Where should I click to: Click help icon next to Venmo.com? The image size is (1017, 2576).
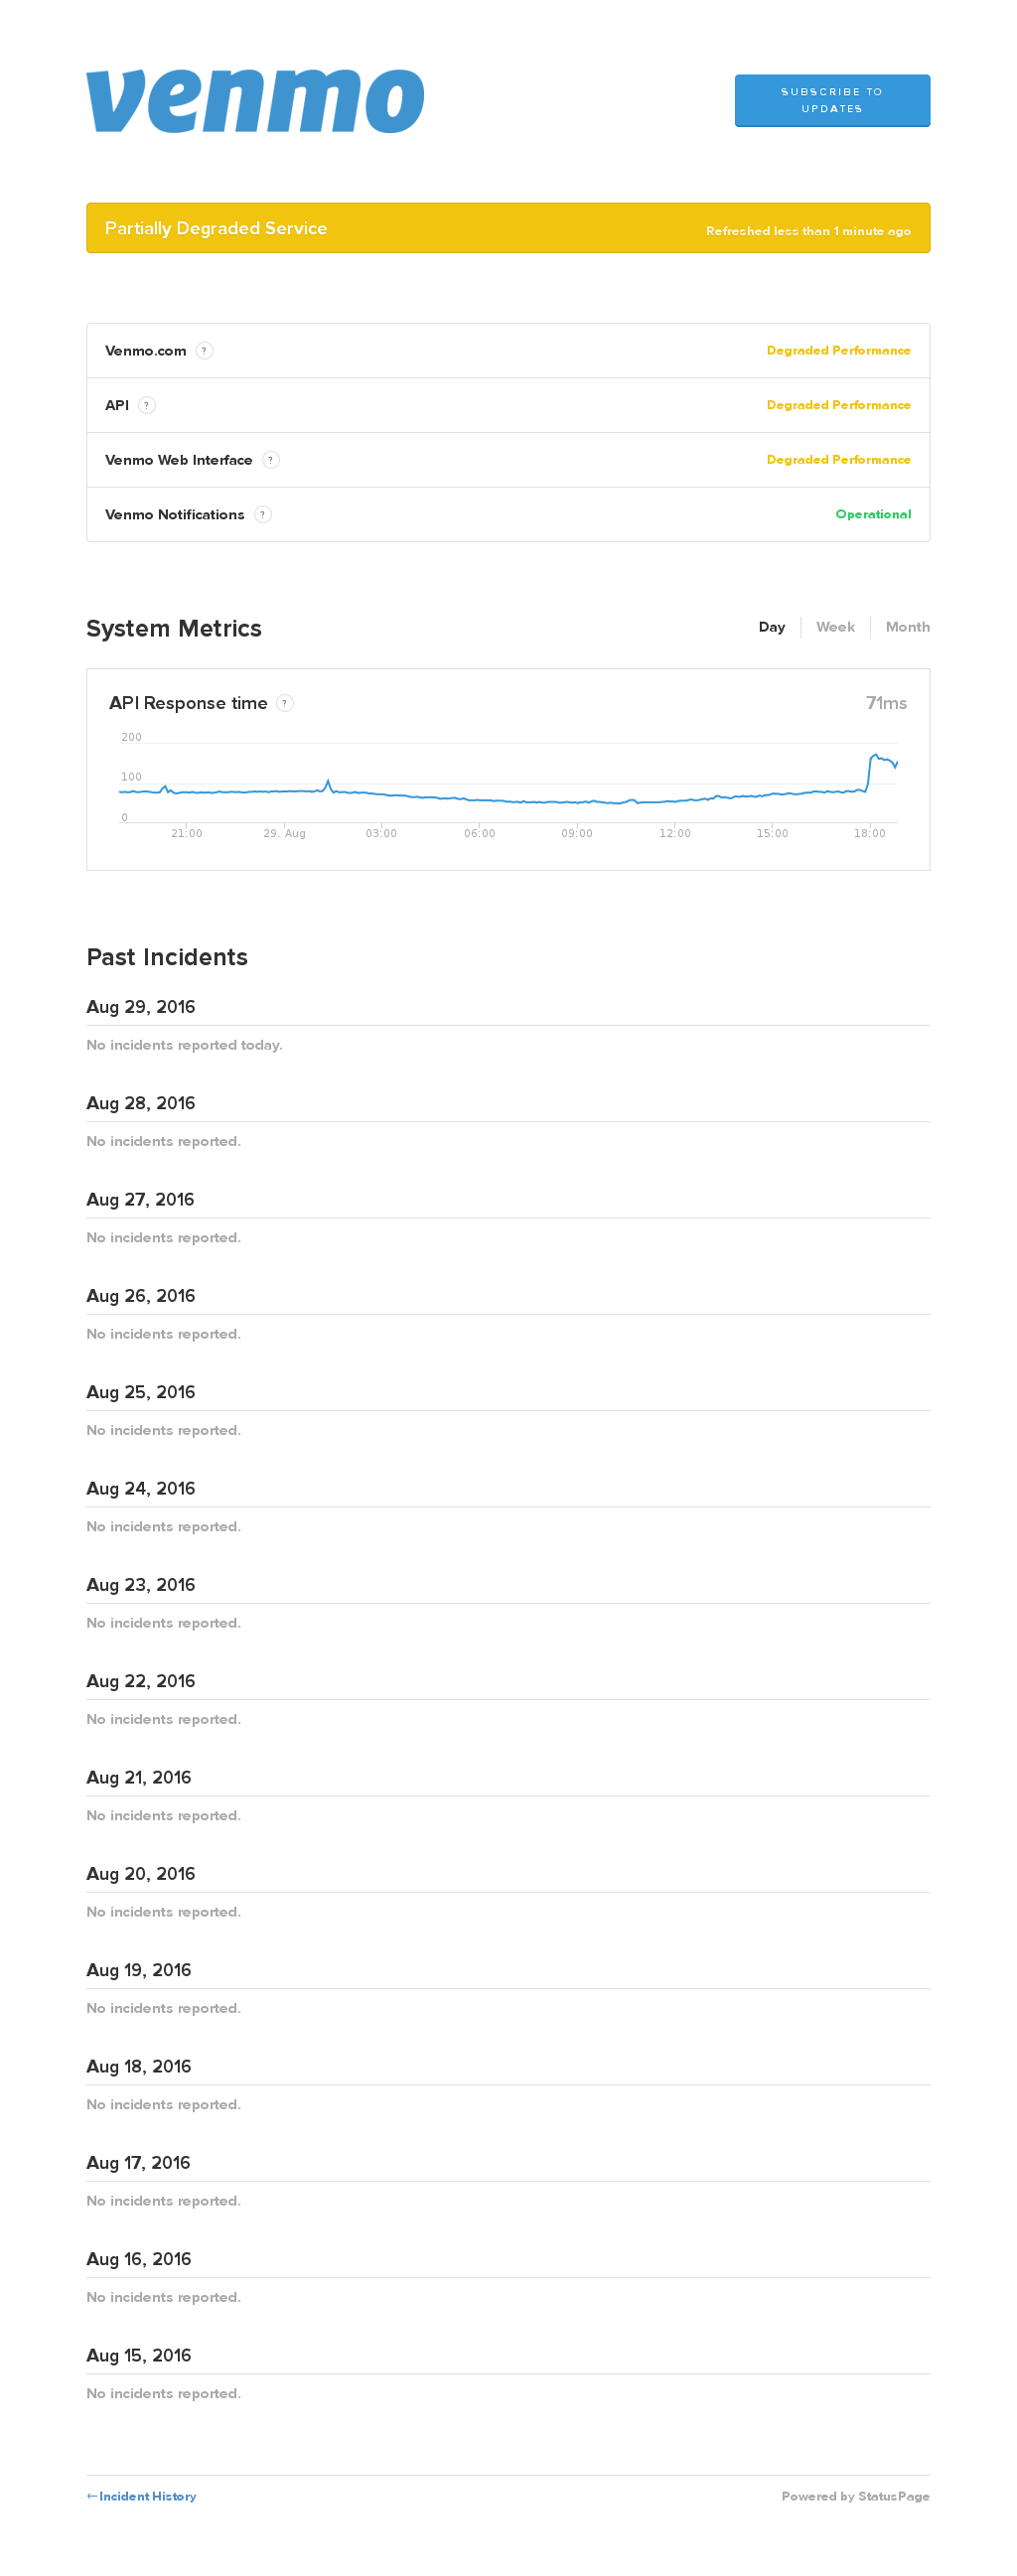point(204,351)
